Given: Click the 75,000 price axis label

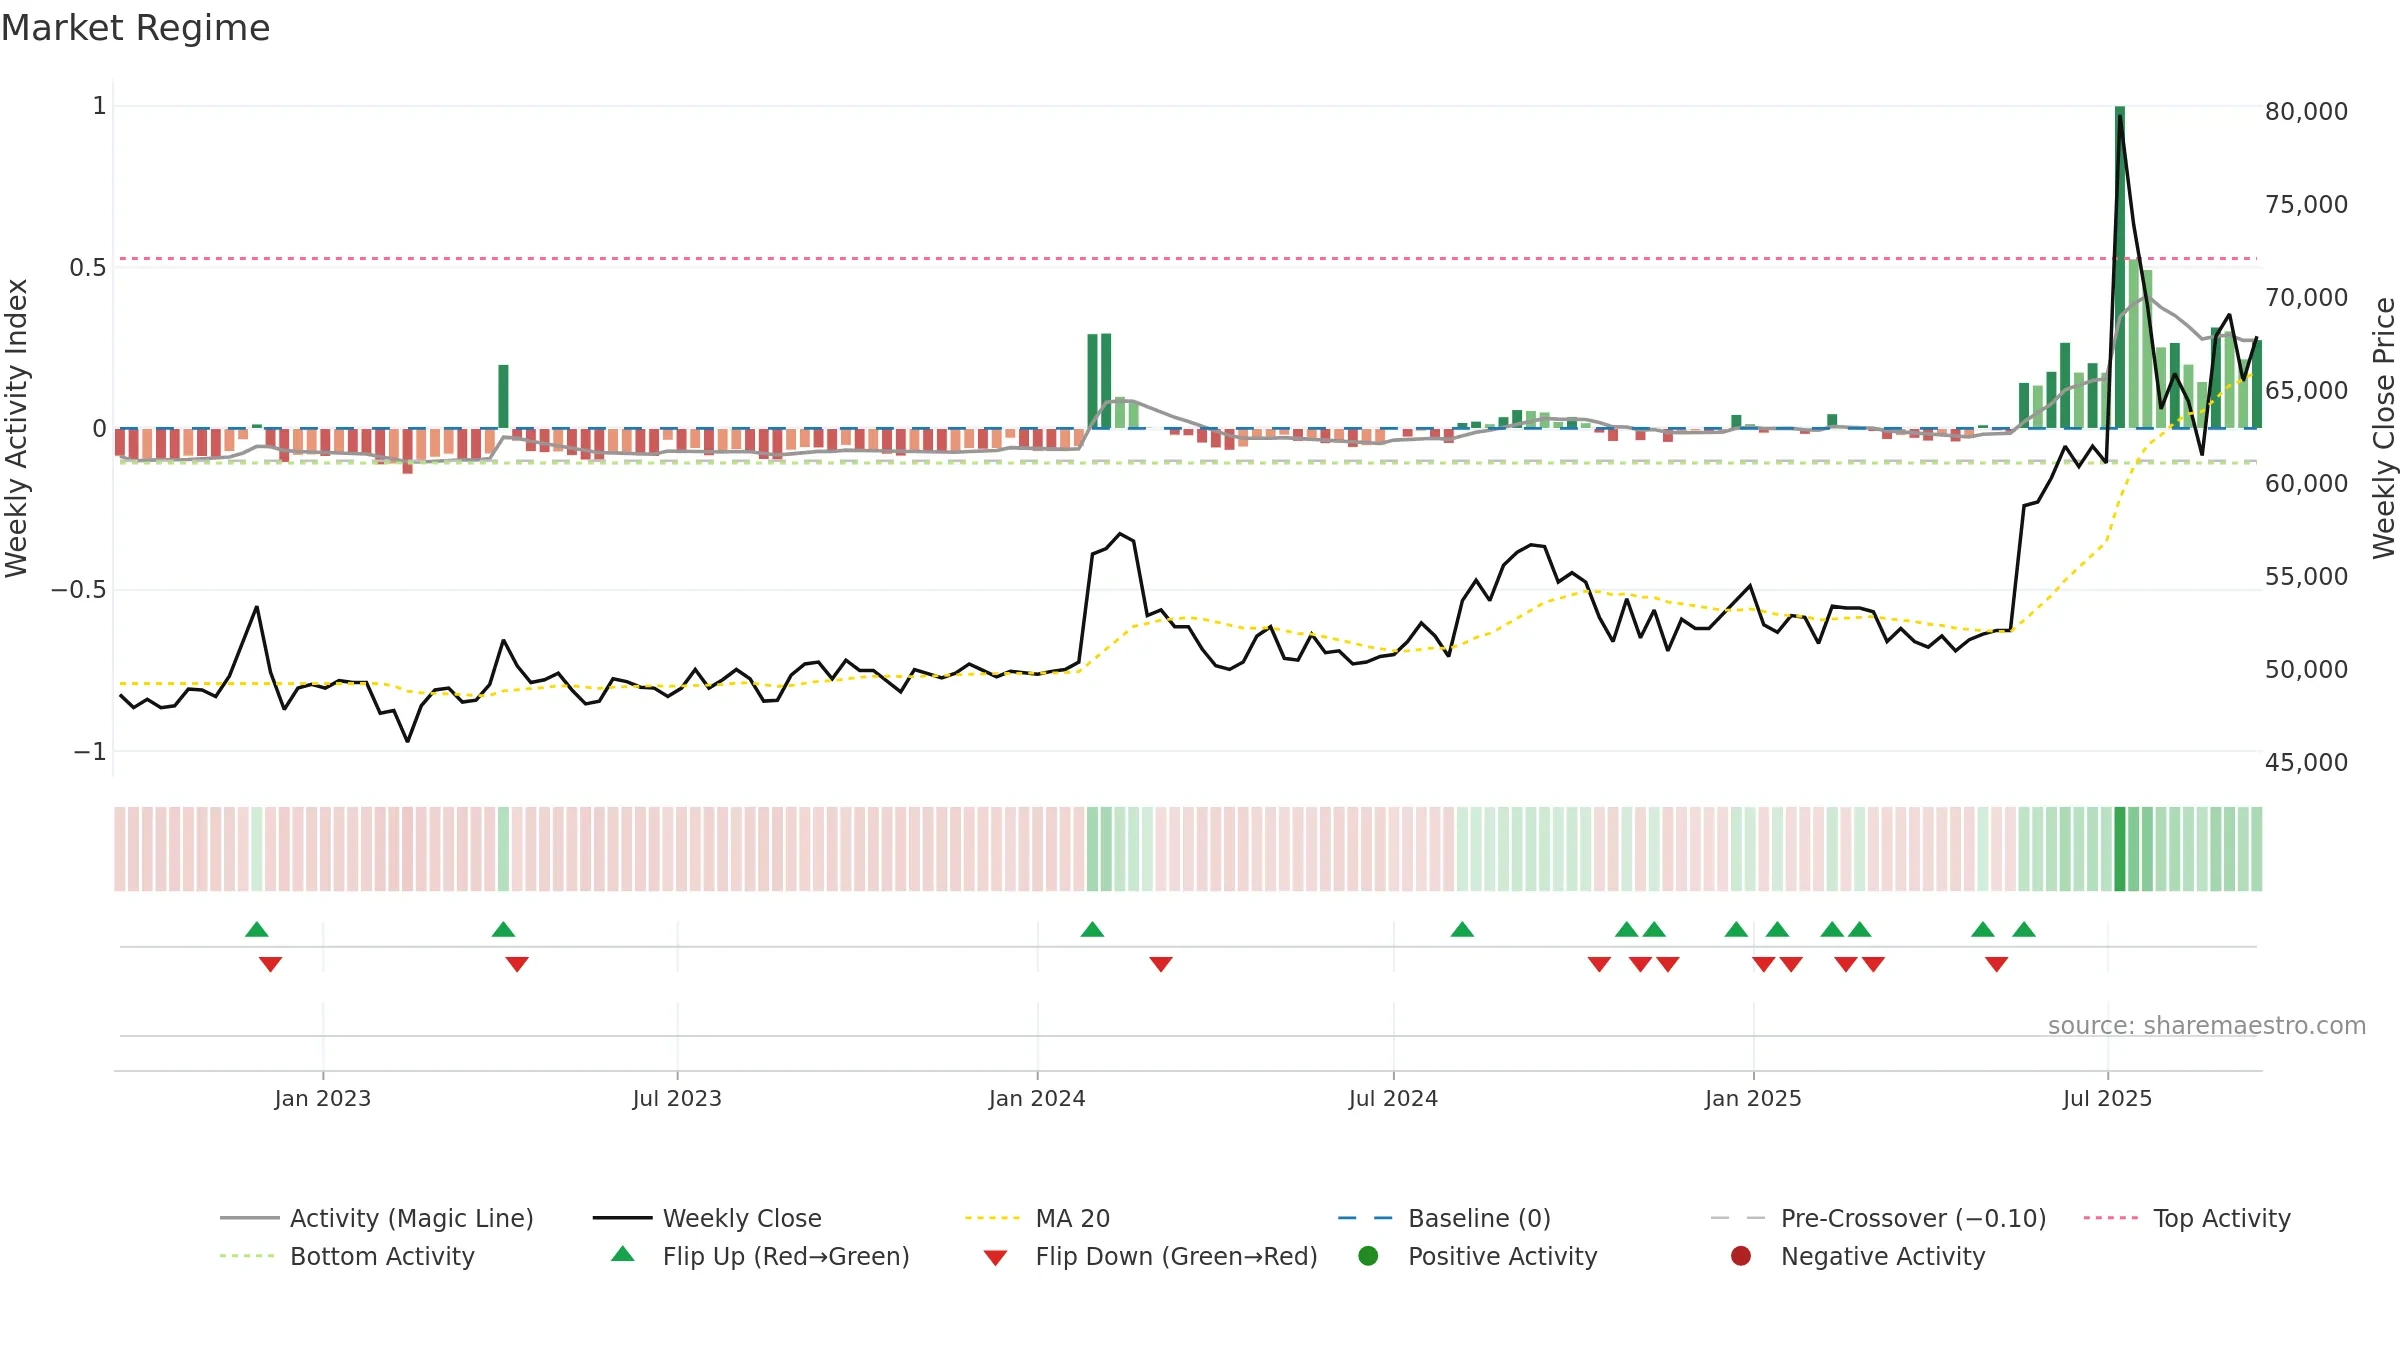Looking at the screenshot, I should (x=2306, y=204).
